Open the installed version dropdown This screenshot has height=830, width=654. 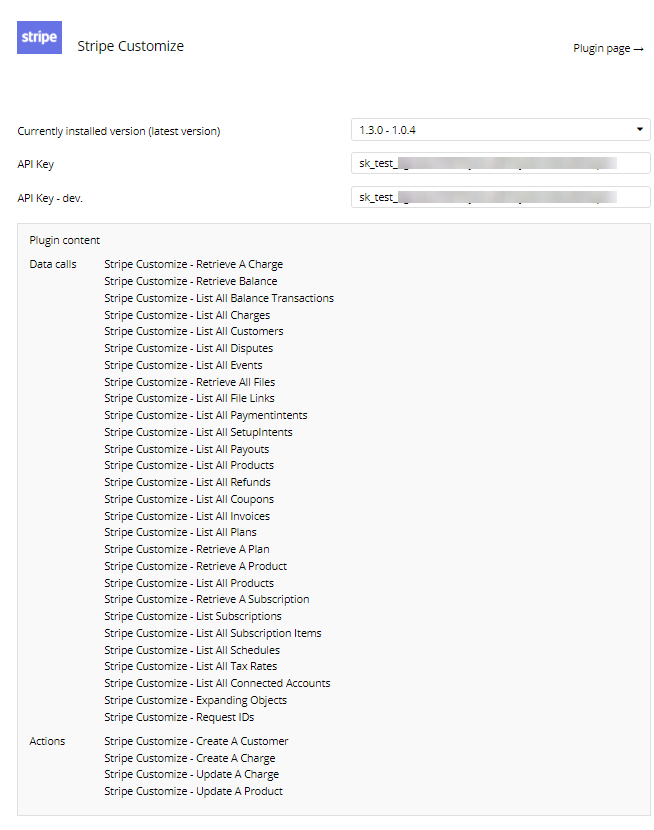click(x=500, y=130)
